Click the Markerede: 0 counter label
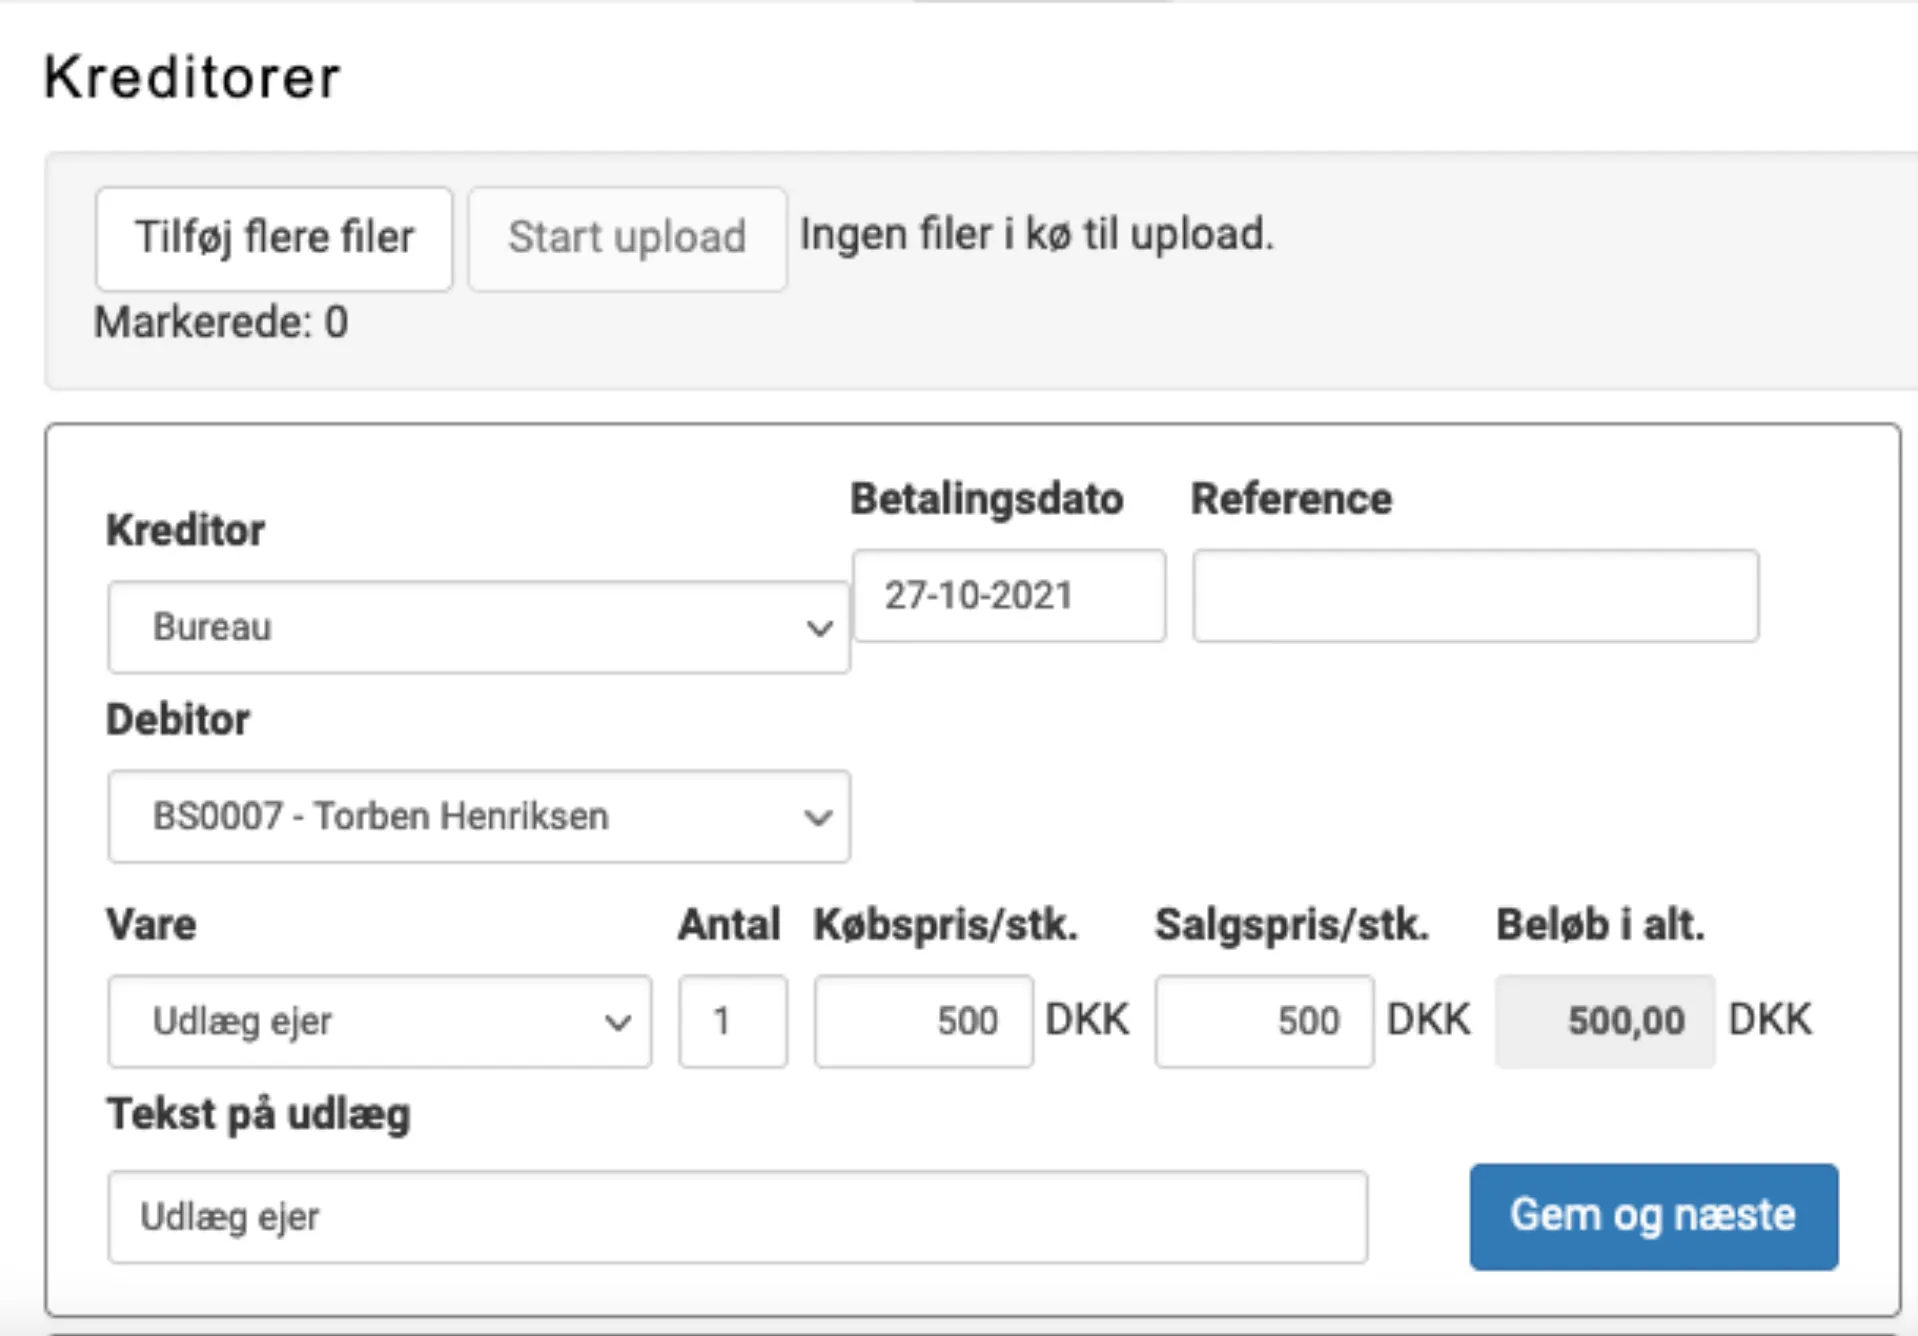The width and height of the screenshot is (1918, 1336). pyautogui.click(x=221, y=322)
